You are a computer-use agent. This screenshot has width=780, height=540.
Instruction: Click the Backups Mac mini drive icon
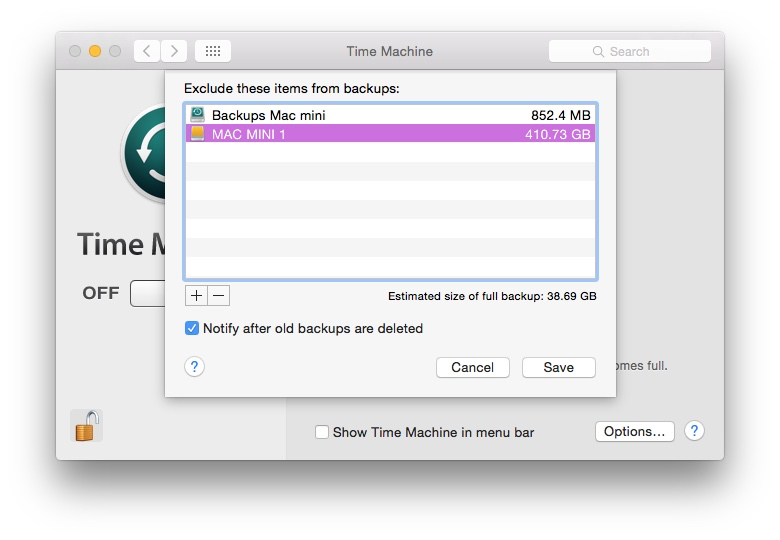[x=197, y=114]
